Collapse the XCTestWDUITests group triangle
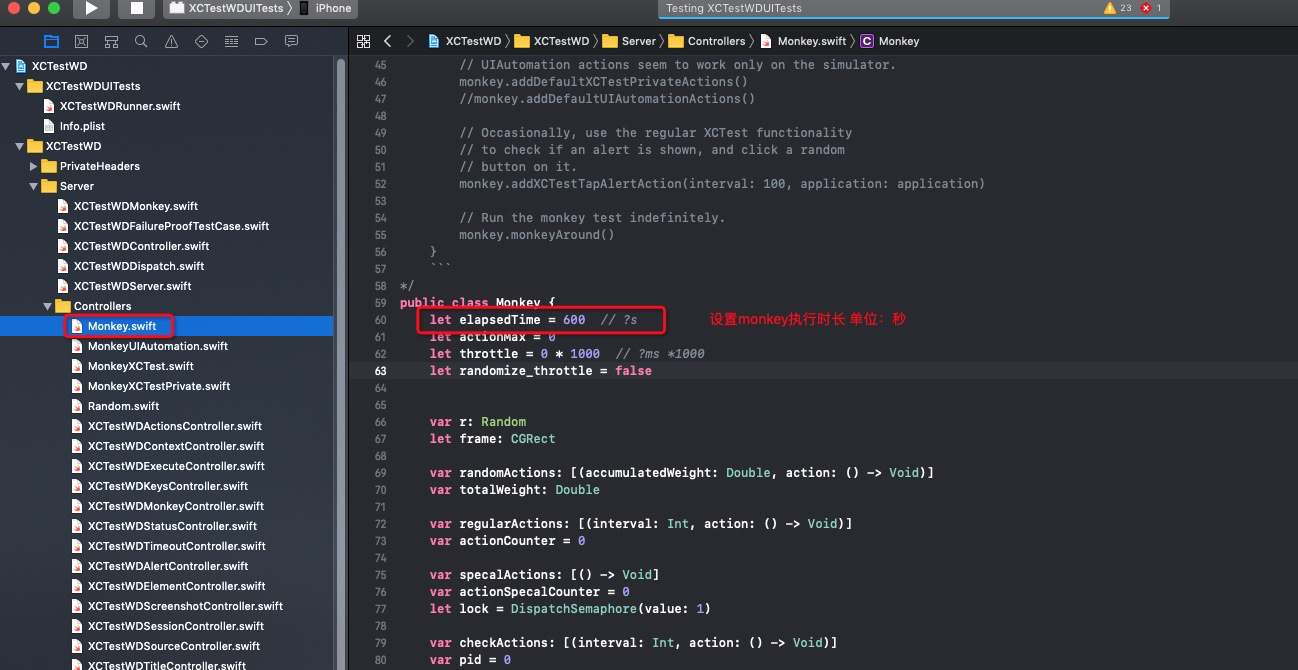 pyautogui.click(x=20, y=86)
